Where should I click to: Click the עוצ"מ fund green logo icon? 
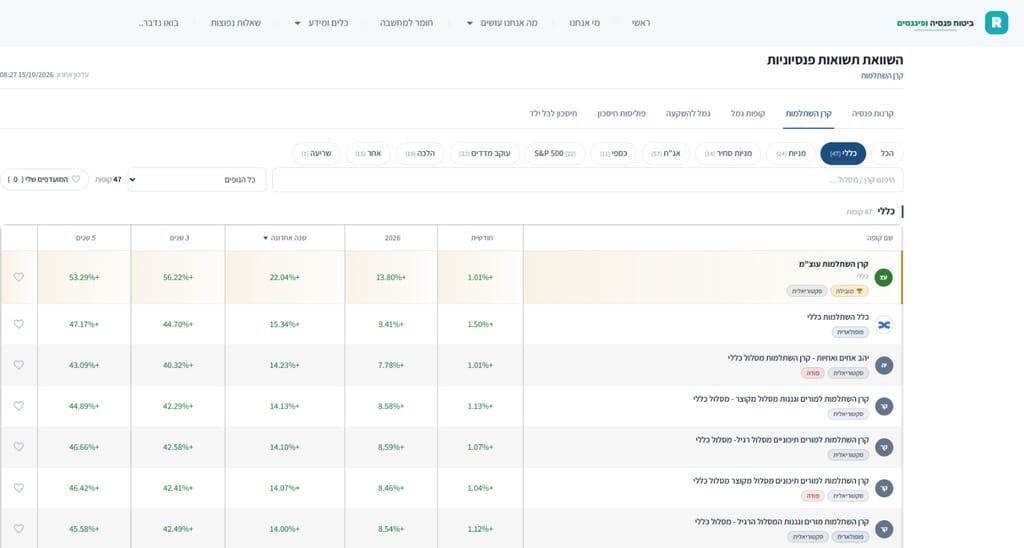coord(884,278)
